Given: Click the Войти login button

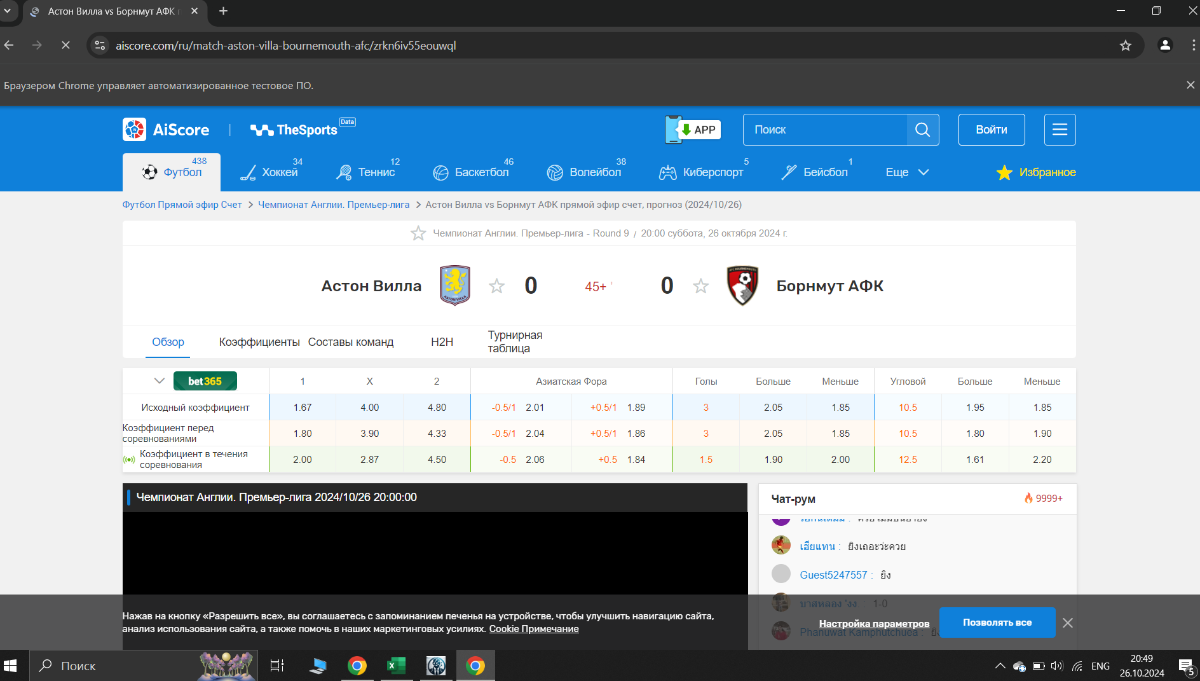Looking at the screenshot, I should 991,130.
